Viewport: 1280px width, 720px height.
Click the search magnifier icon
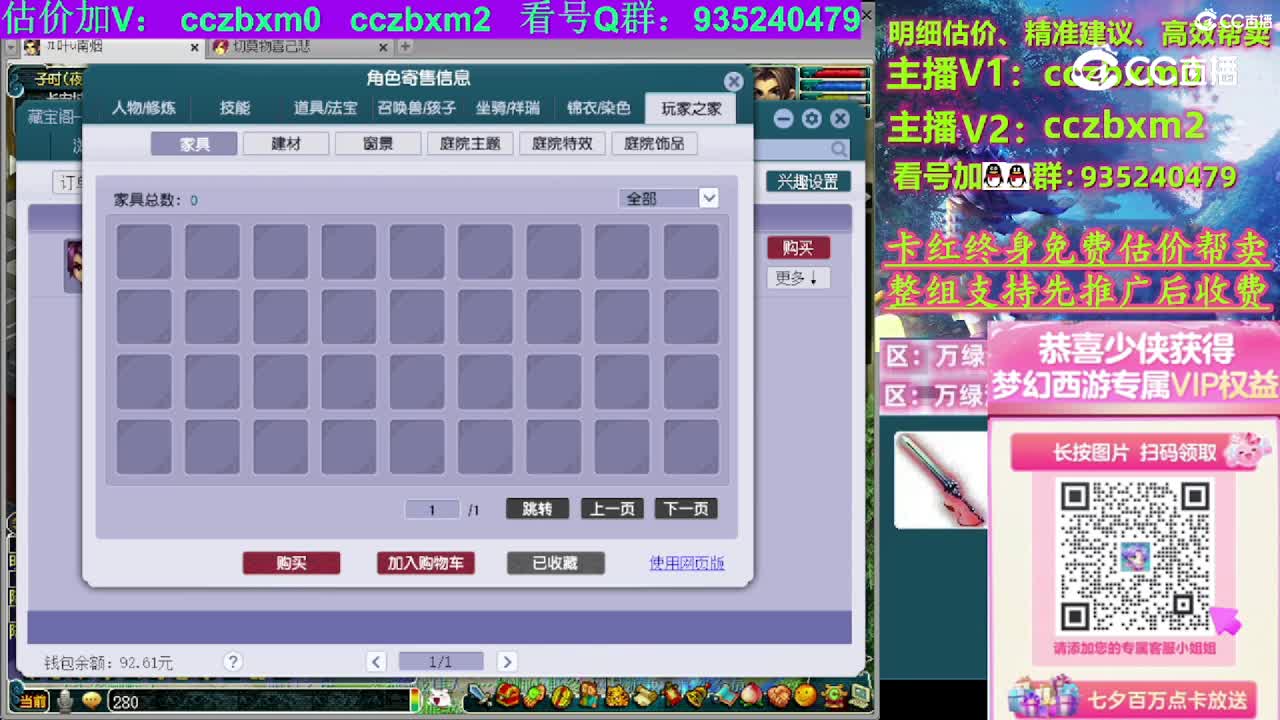[x=839, y=149]
